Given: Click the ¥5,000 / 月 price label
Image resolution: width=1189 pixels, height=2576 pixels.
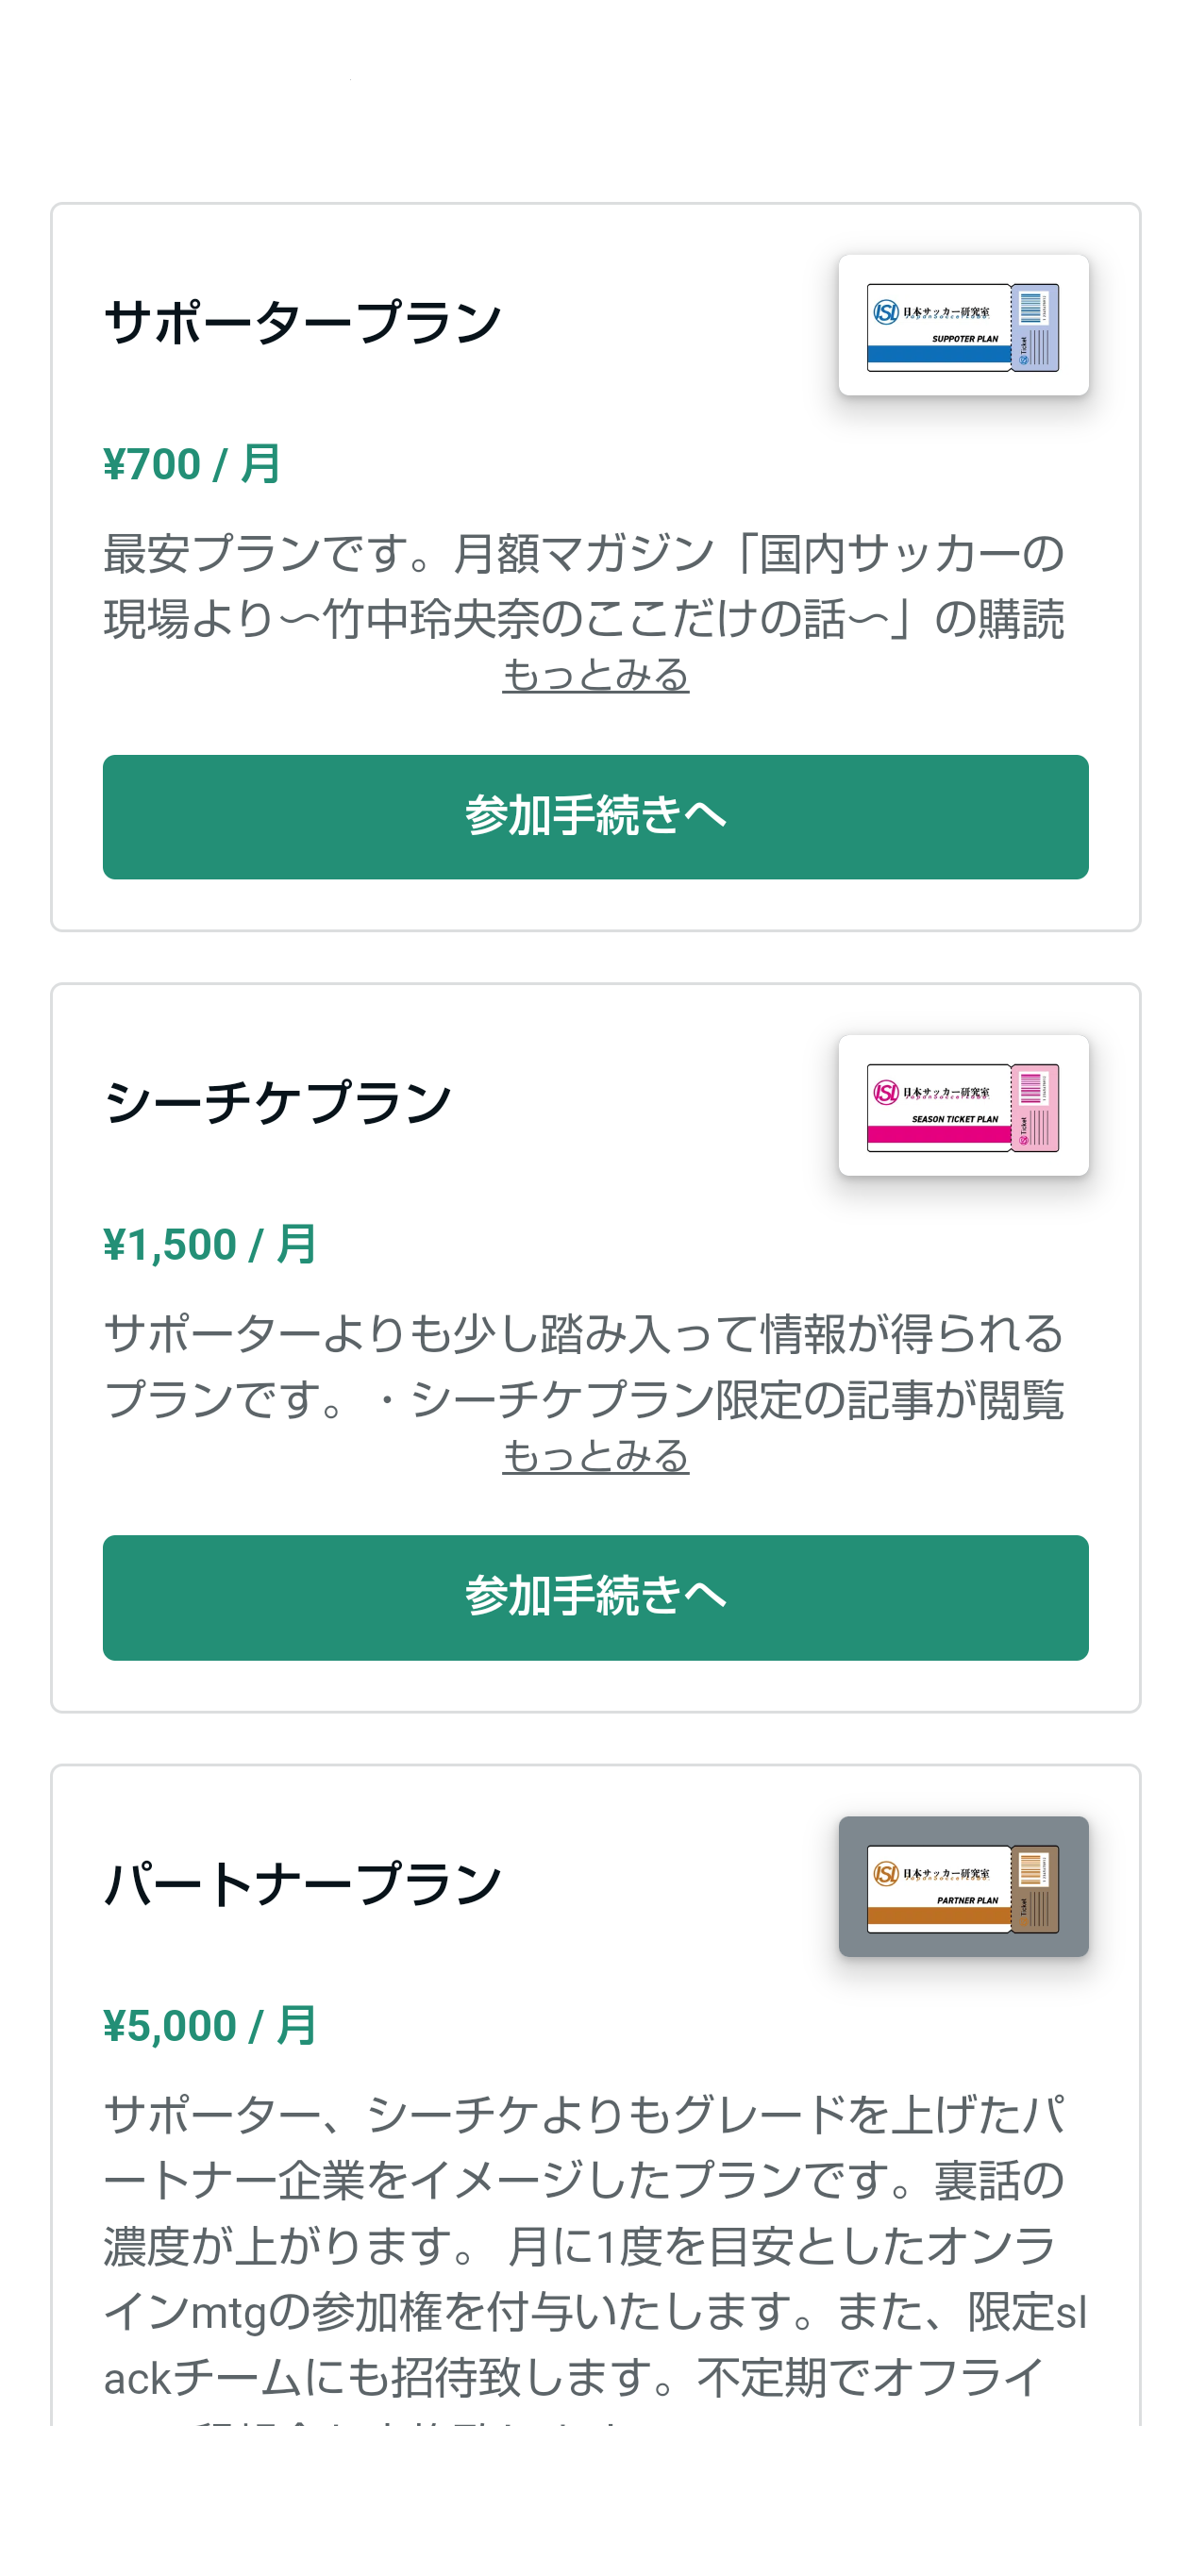Looking at the screenshot, I should pos(210,2026).
